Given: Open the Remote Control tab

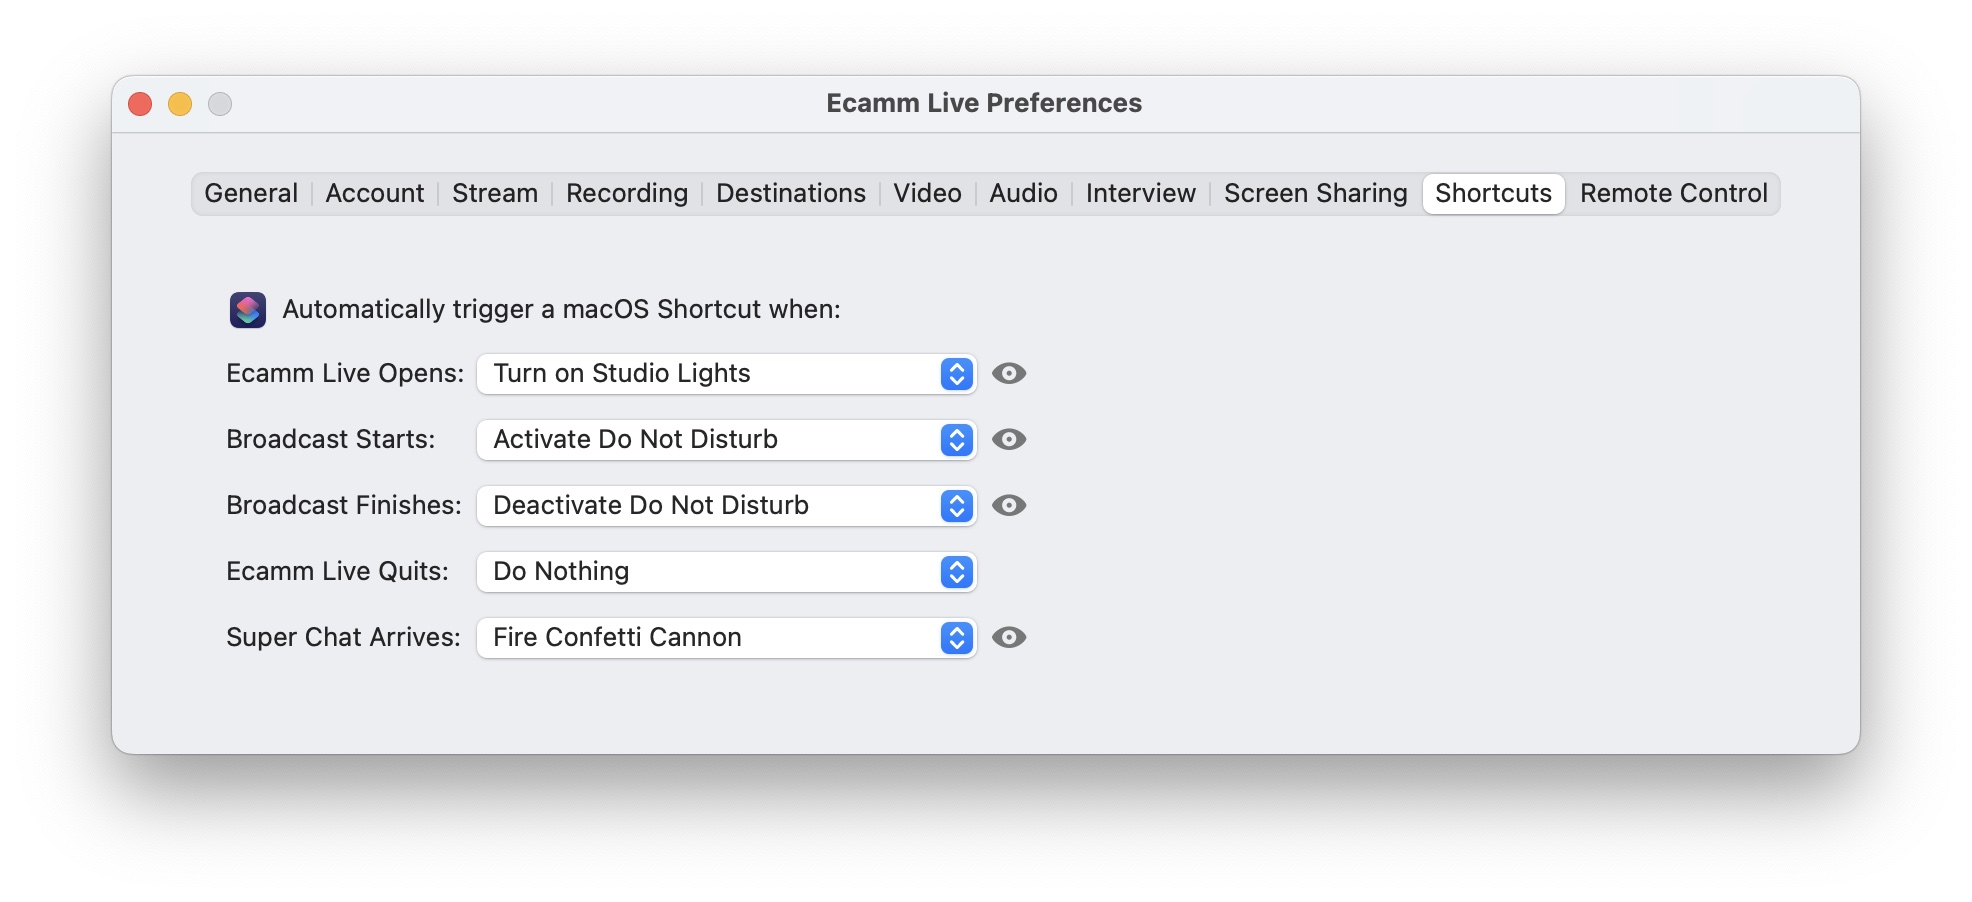Looking at the screenshot, I should coord(1674,193).
